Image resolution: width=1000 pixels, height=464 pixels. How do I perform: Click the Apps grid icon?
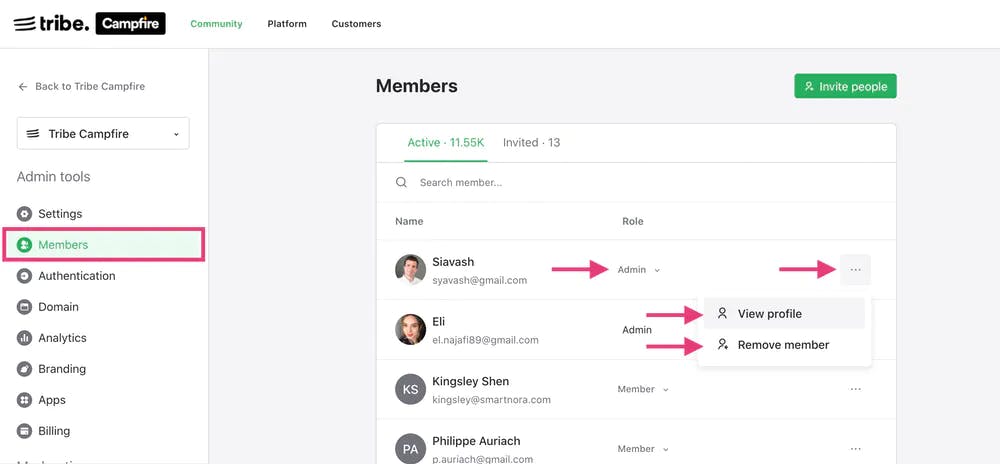click(25, 400)
